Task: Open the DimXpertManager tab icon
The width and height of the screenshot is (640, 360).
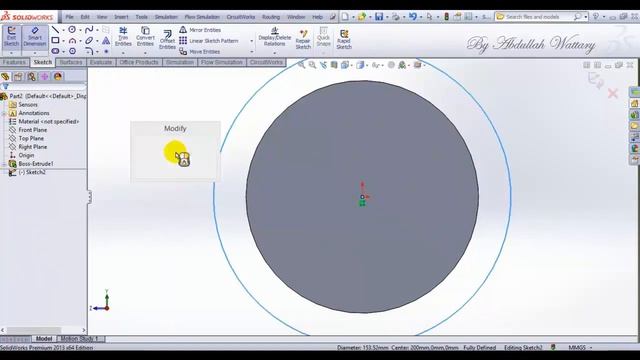Action: pyautogui.click(x=44, y=76)
